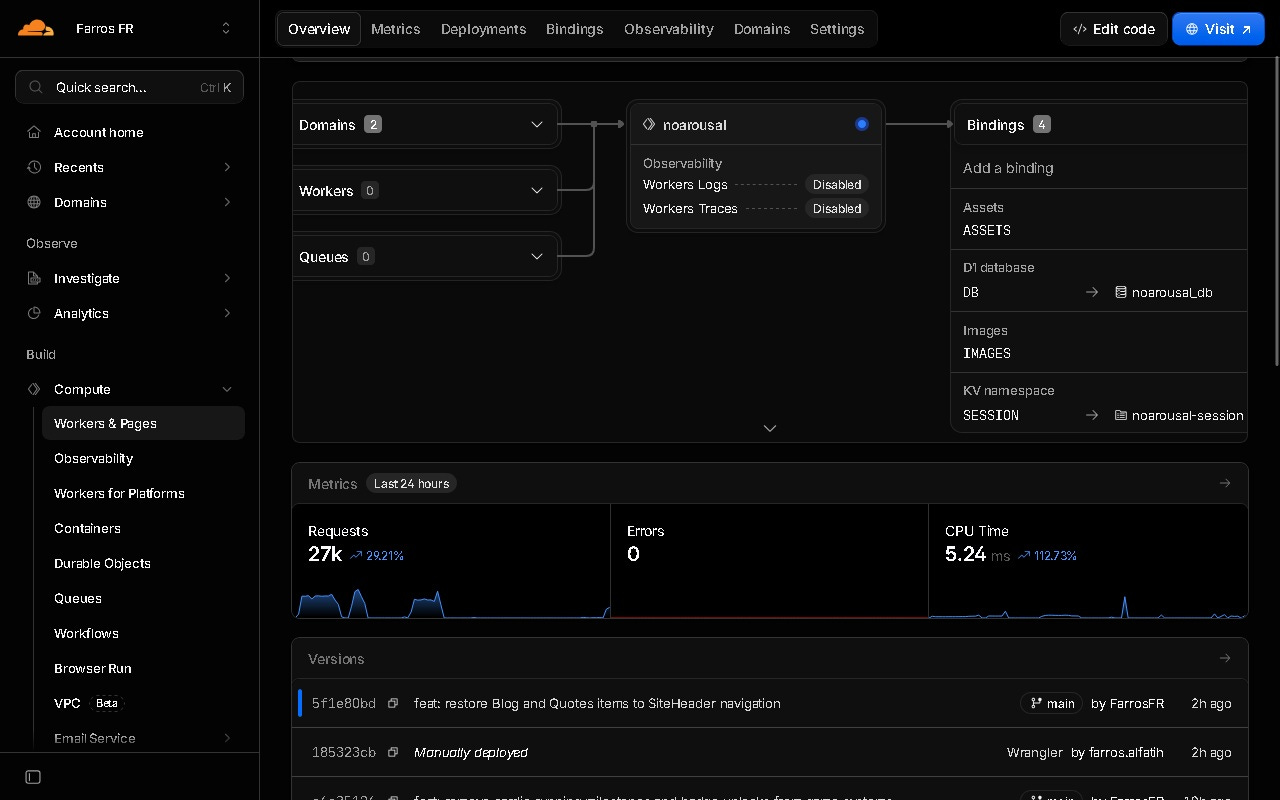The image size is (1280, 800).
Task: Open the top Domains tab
Action: click(x=762, y=29)
